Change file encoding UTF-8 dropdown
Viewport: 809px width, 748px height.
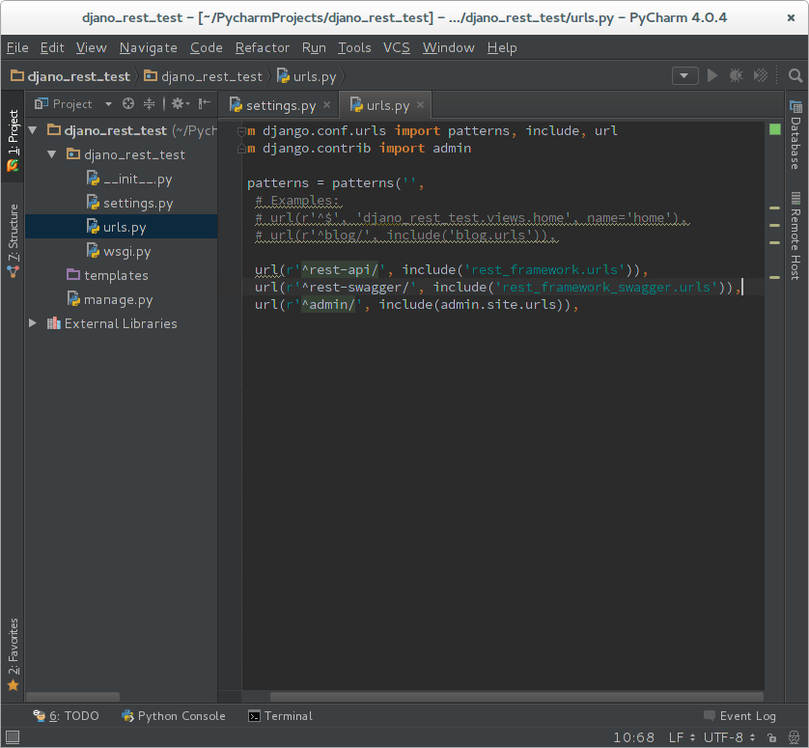pyautogui.click(x=729, y=737)
